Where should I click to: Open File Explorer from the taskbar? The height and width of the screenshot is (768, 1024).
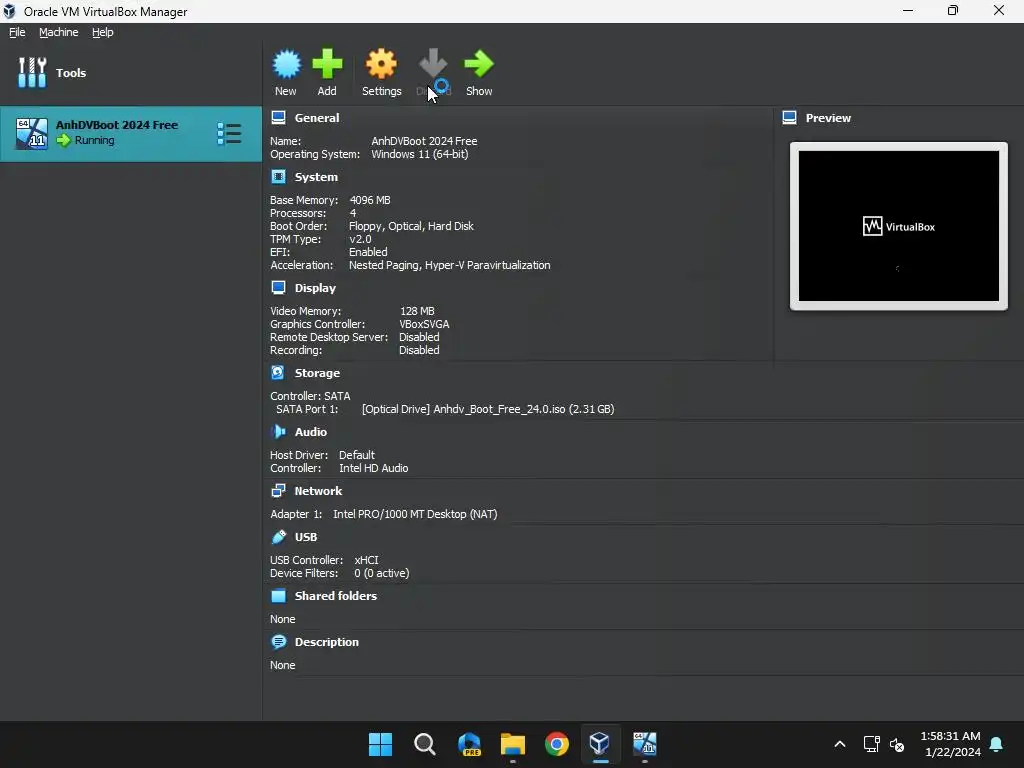(513, 744)
